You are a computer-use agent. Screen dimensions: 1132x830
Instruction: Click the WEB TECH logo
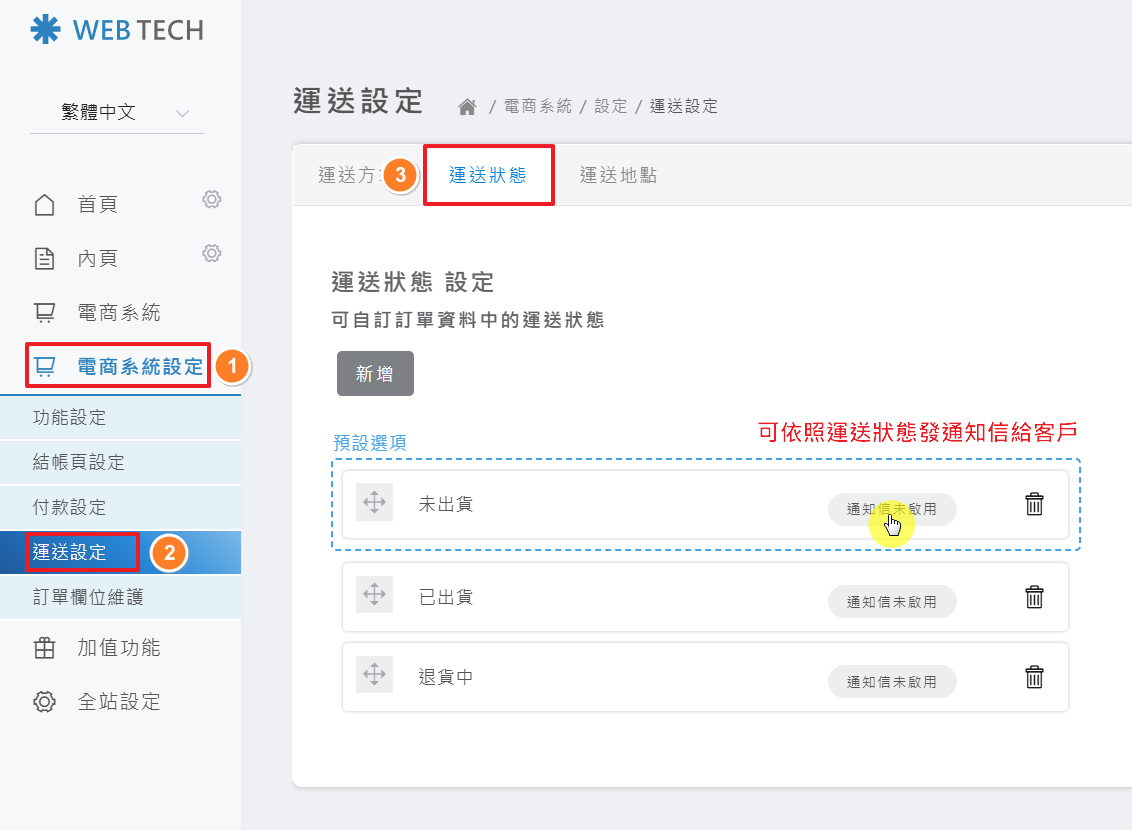pyautogui.click(x=117, y=30)
